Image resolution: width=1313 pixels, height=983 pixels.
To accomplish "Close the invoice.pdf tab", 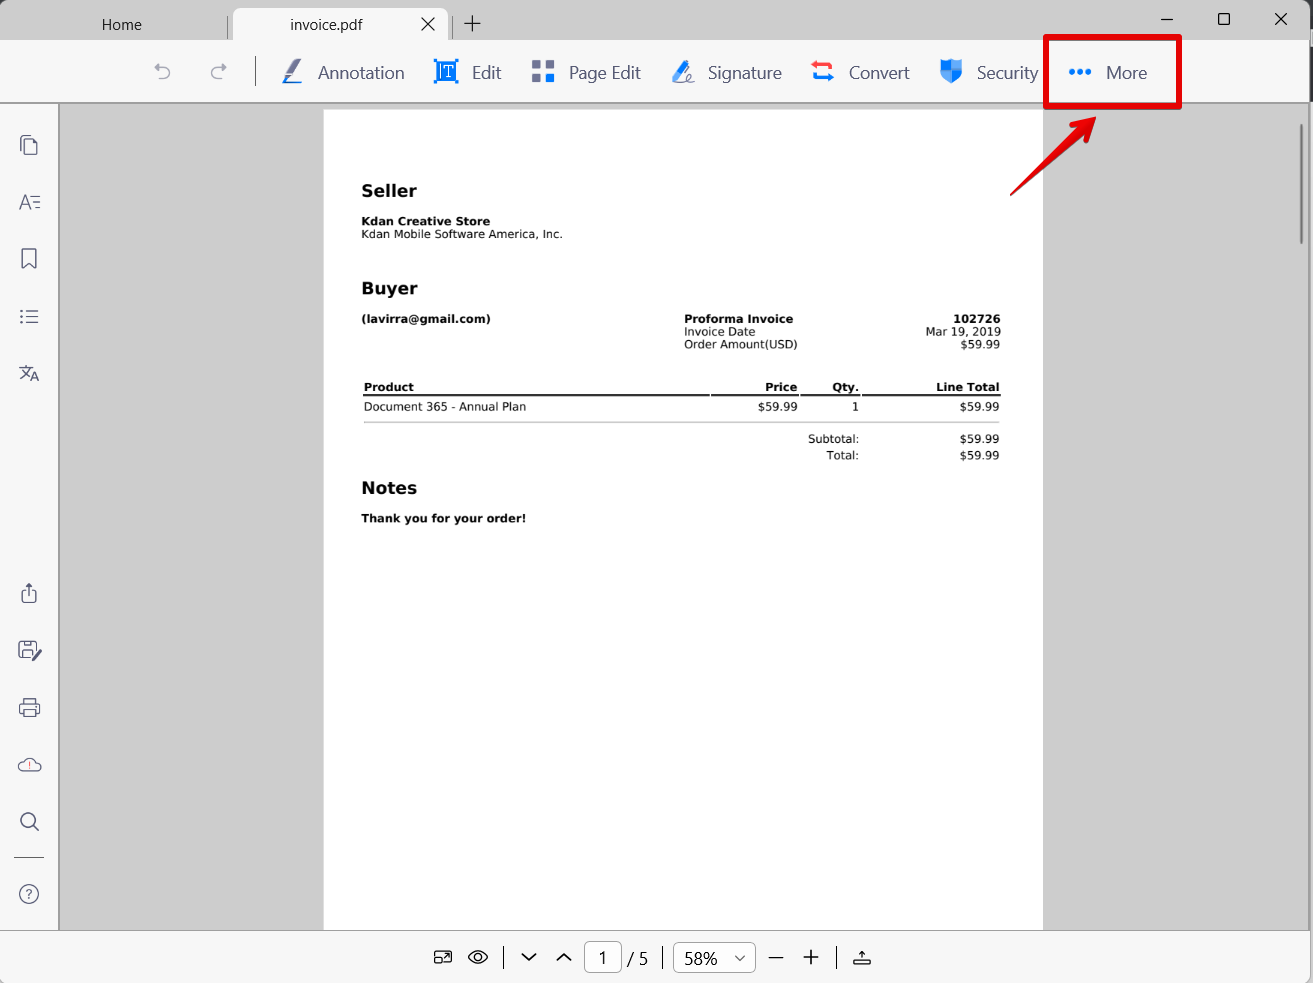I will [x=428, y=24].
